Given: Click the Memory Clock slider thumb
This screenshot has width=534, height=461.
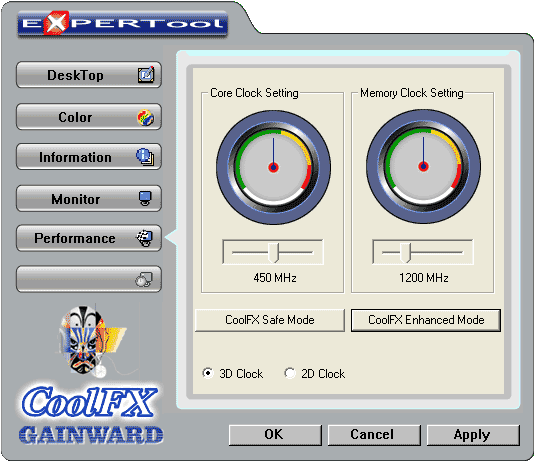Looking at the screenshot, I should 405,252.
